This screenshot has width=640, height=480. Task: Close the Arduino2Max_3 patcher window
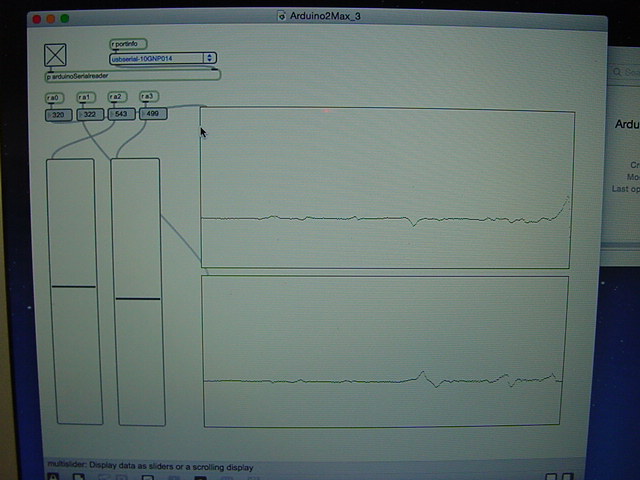[x=37, y=19]
